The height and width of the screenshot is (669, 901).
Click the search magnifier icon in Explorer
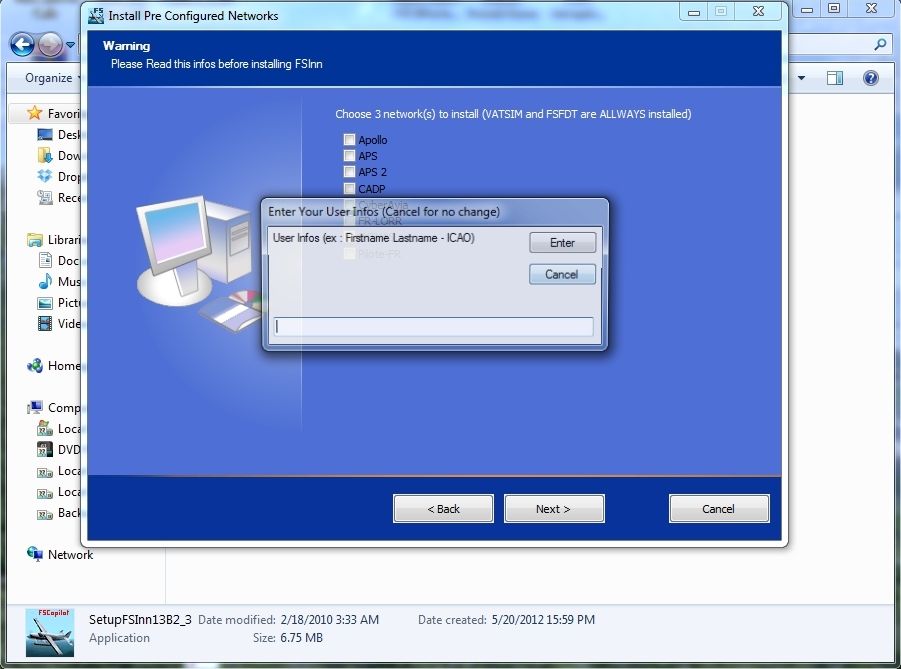(x=880, y=44)
